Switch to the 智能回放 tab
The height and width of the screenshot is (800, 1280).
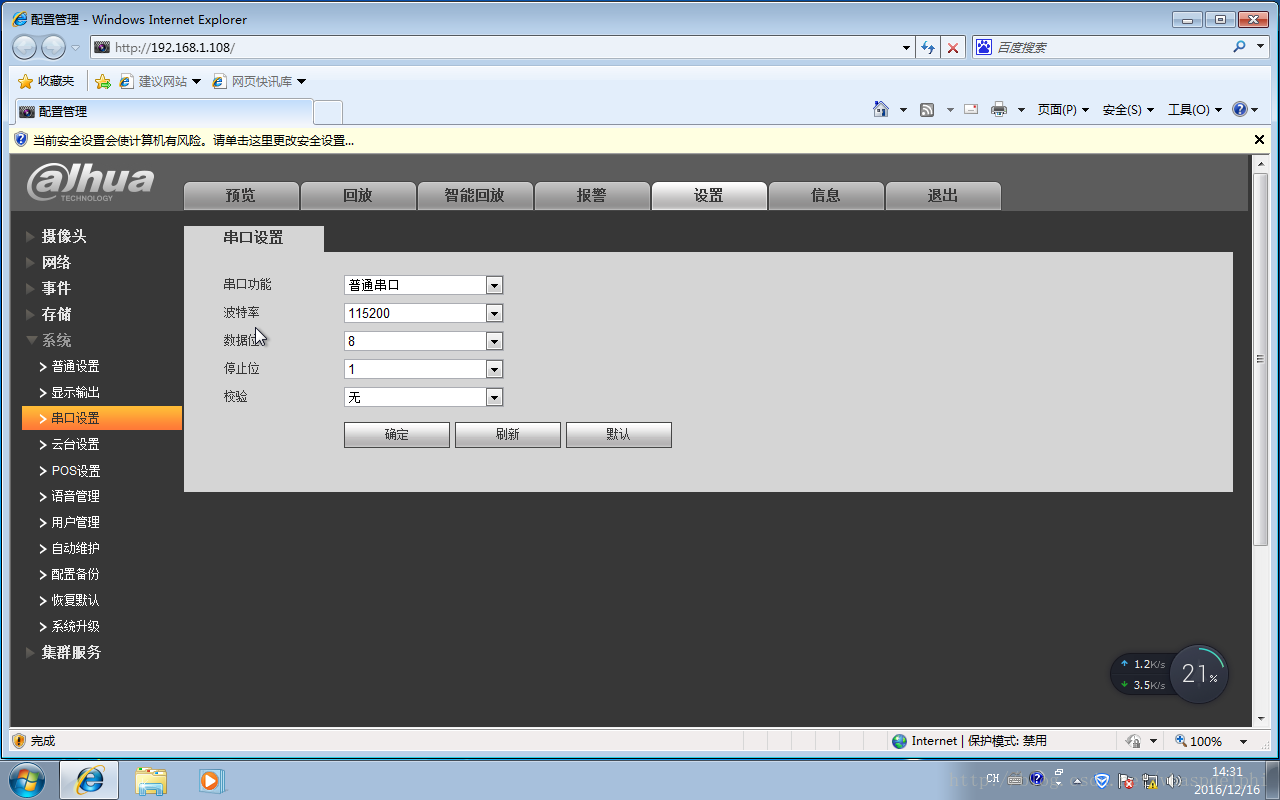click(475, 195)
